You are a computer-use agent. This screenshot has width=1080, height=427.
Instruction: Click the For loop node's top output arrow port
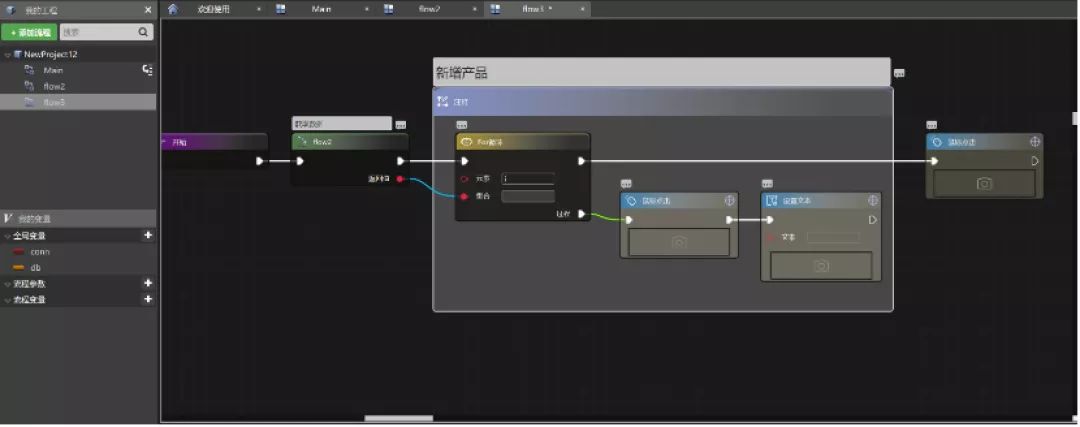(x=581, y=161)
